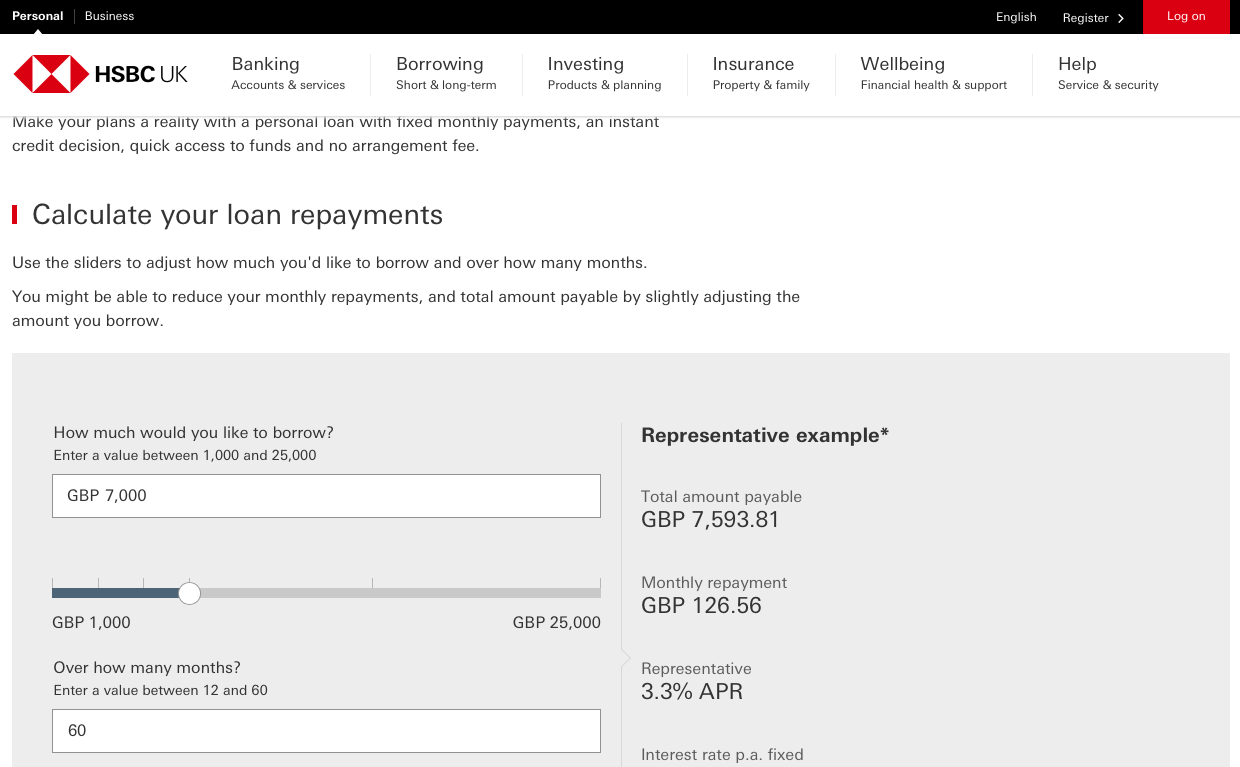Open the Borrowing menu

(x=446, y=73)
